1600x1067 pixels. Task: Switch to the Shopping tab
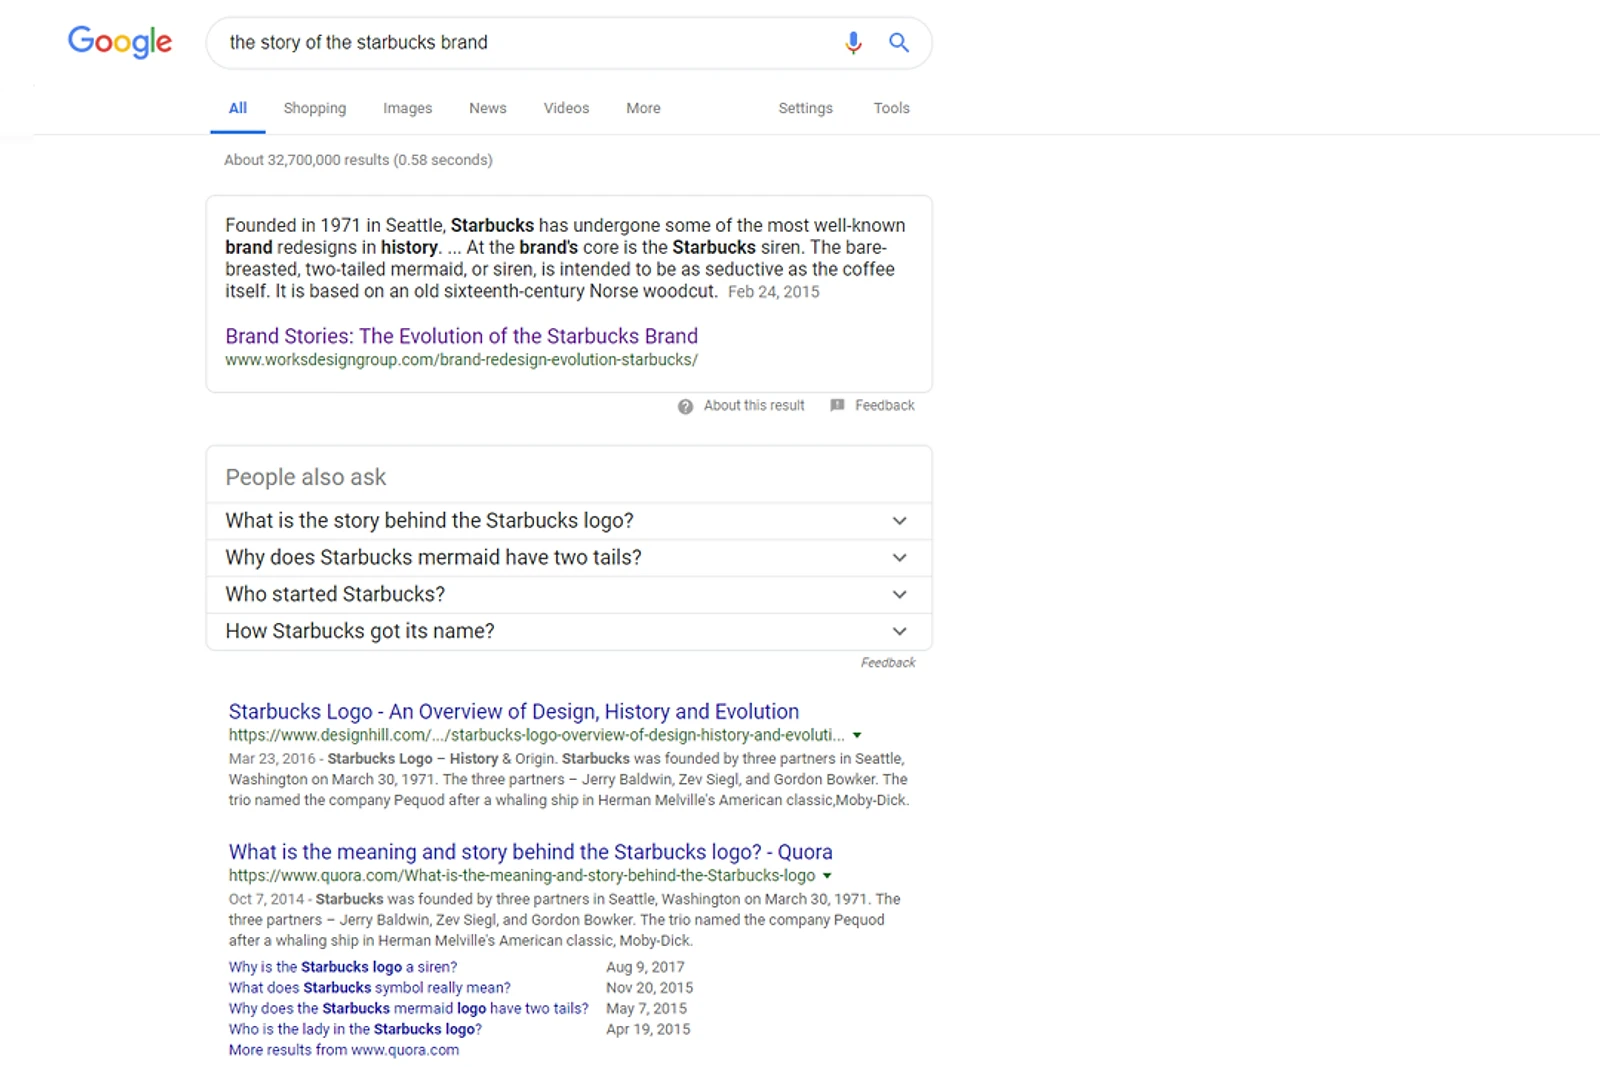pyautogui.click(x=315, y=108)
